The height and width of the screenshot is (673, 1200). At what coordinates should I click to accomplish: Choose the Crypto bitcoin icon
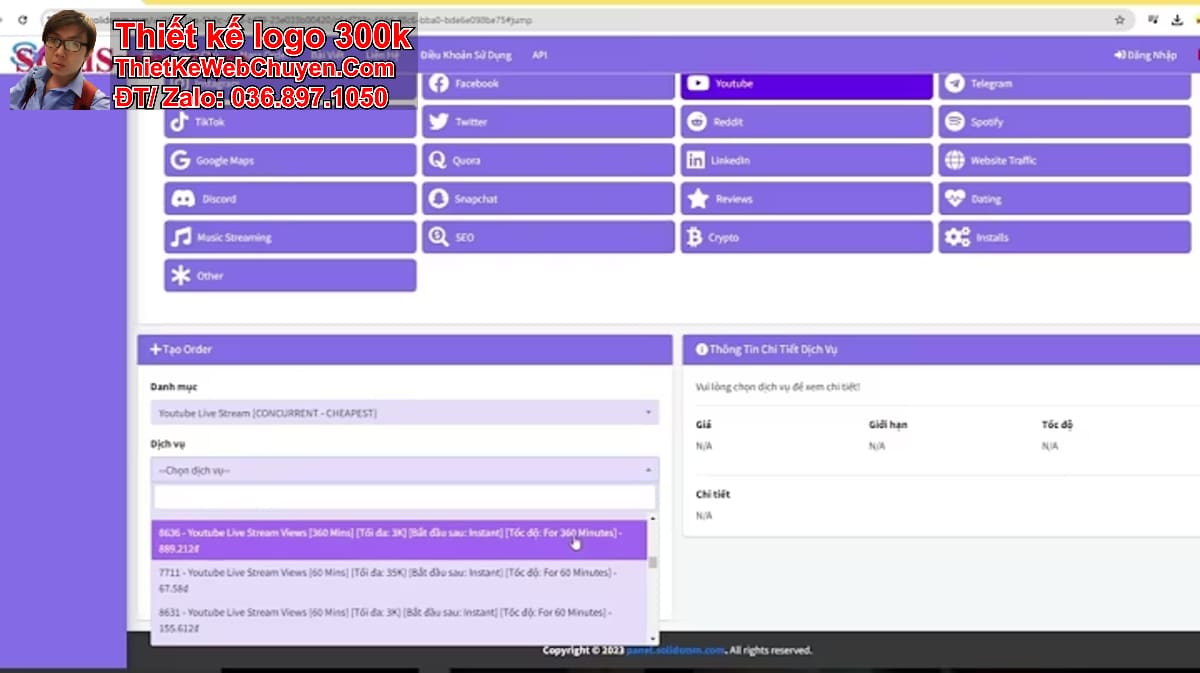(x=695, y=237)
